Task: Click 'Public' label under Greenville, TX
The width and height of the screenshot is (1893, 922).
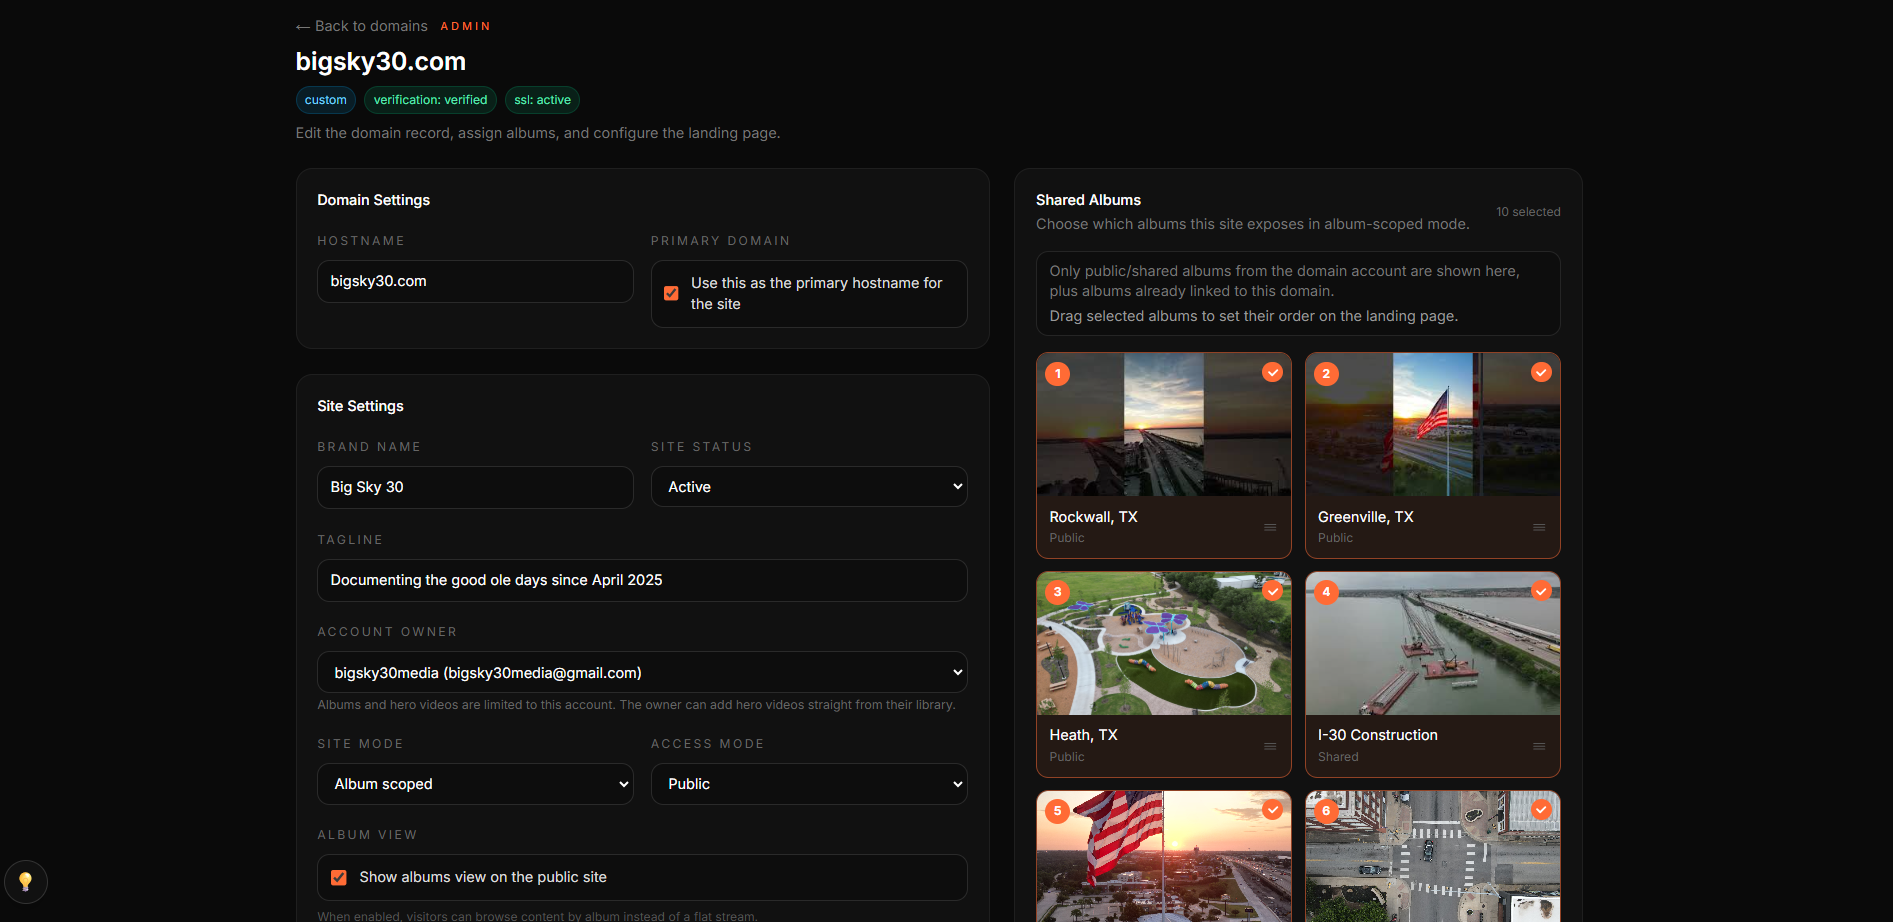Action: tap(1336, 538)
